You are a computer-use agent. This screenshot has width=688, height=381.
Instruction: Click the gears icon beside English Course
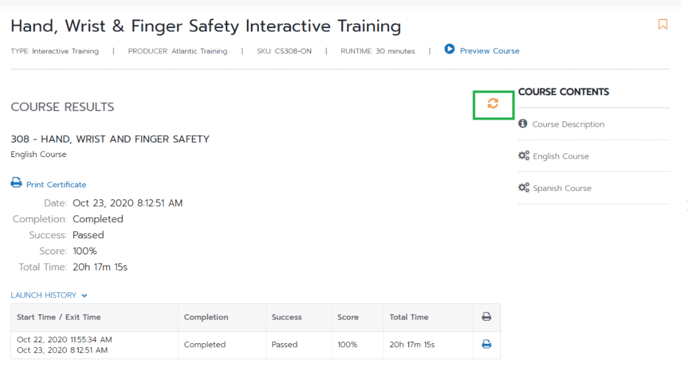click(x=524, y=155)
